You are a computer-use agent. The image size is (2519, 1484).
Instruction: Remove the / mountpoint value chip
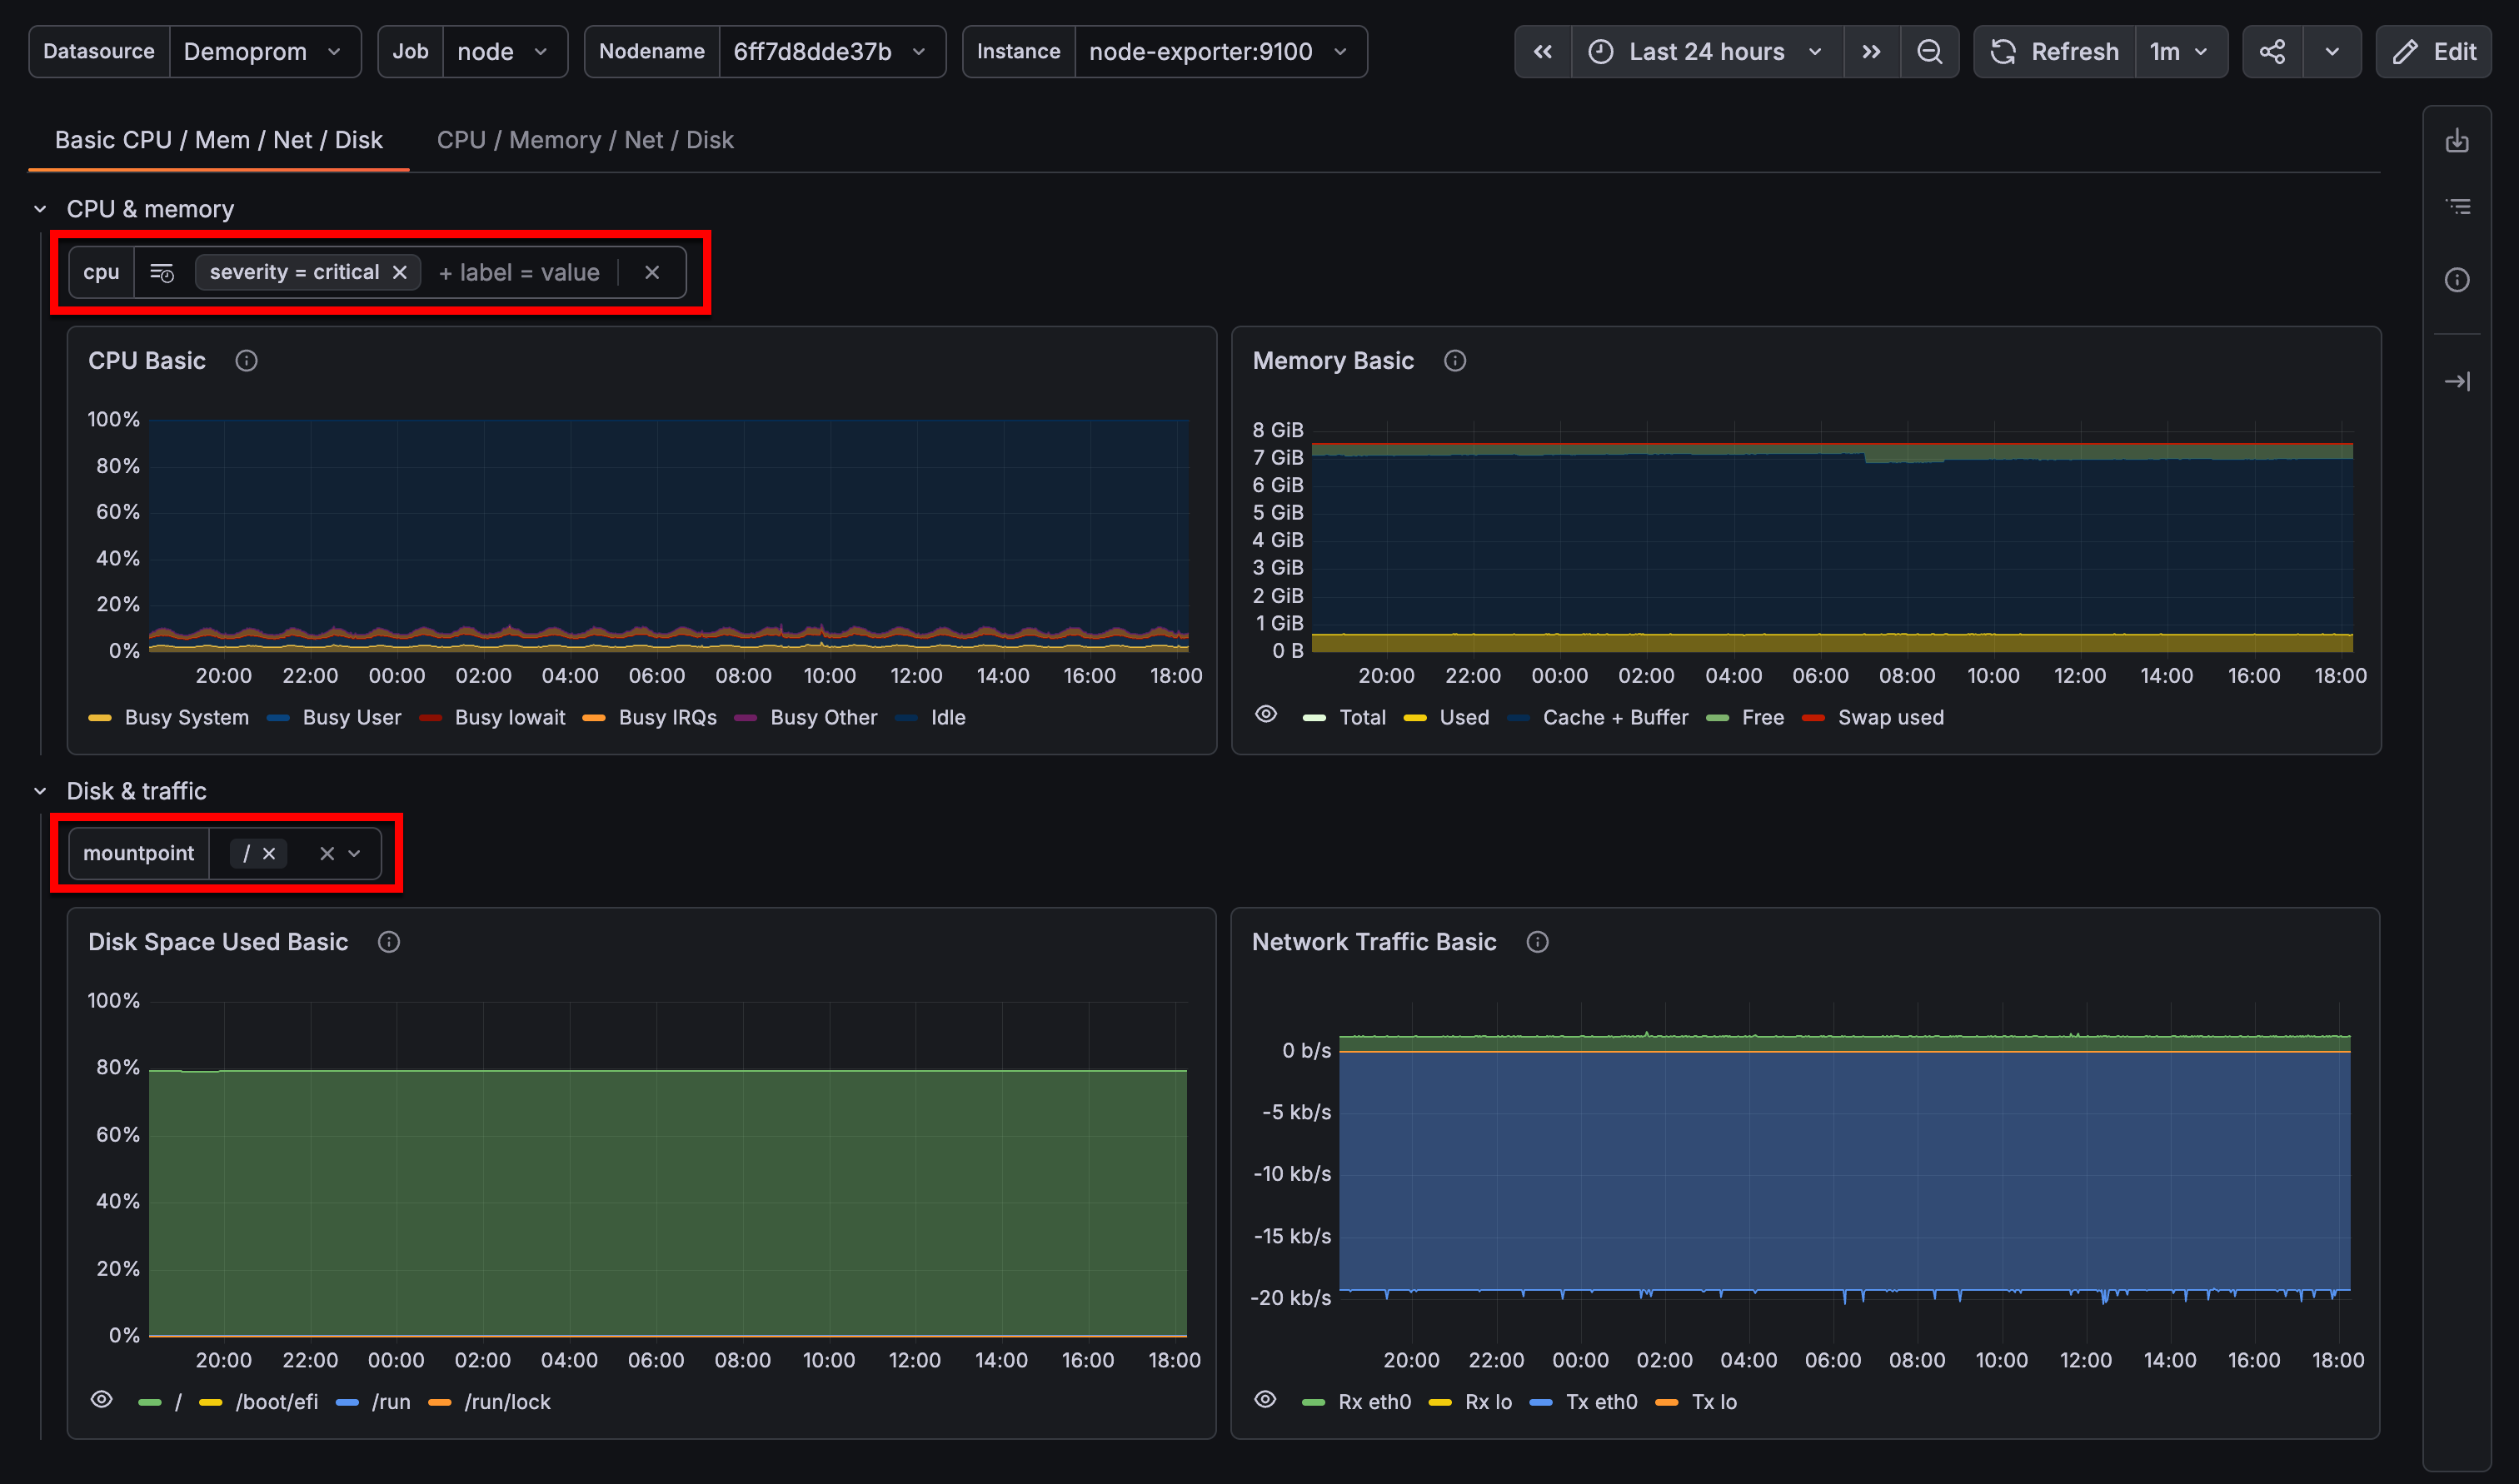269,854
